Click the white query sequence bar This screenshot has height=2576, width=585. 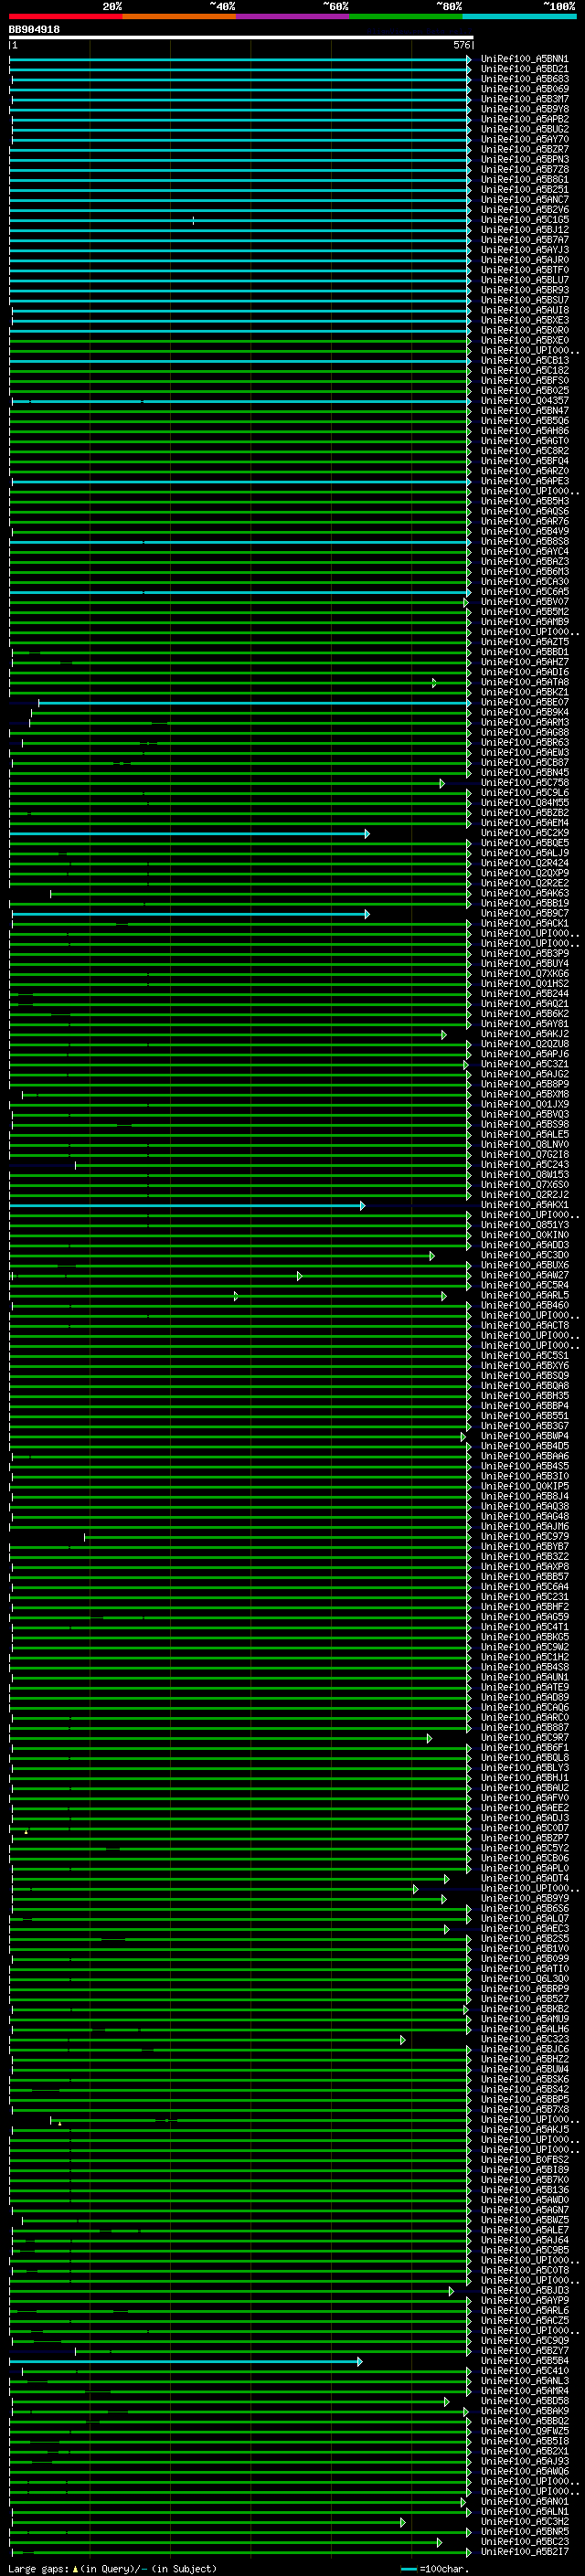click(241, 37)
